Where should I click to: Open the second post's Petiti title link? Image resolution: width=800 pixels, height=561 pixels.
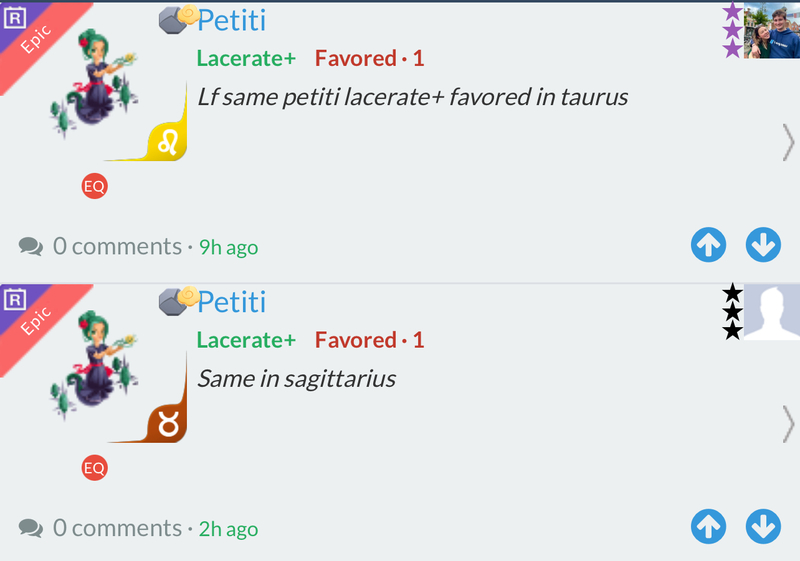(x=231, y=301)
